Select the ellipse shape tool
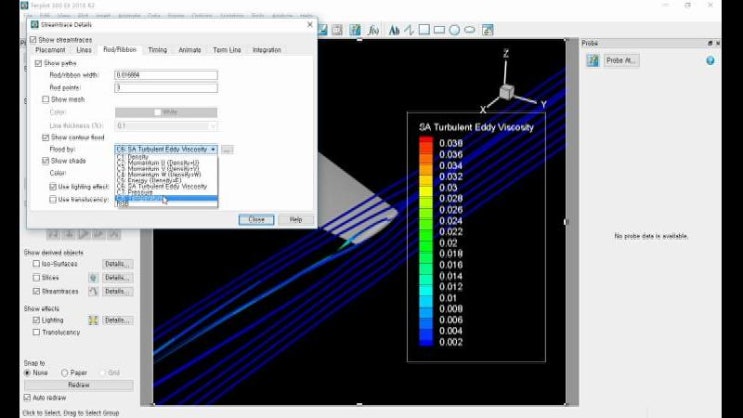Viewport: 743px width, 418px height. coord(470,30)
